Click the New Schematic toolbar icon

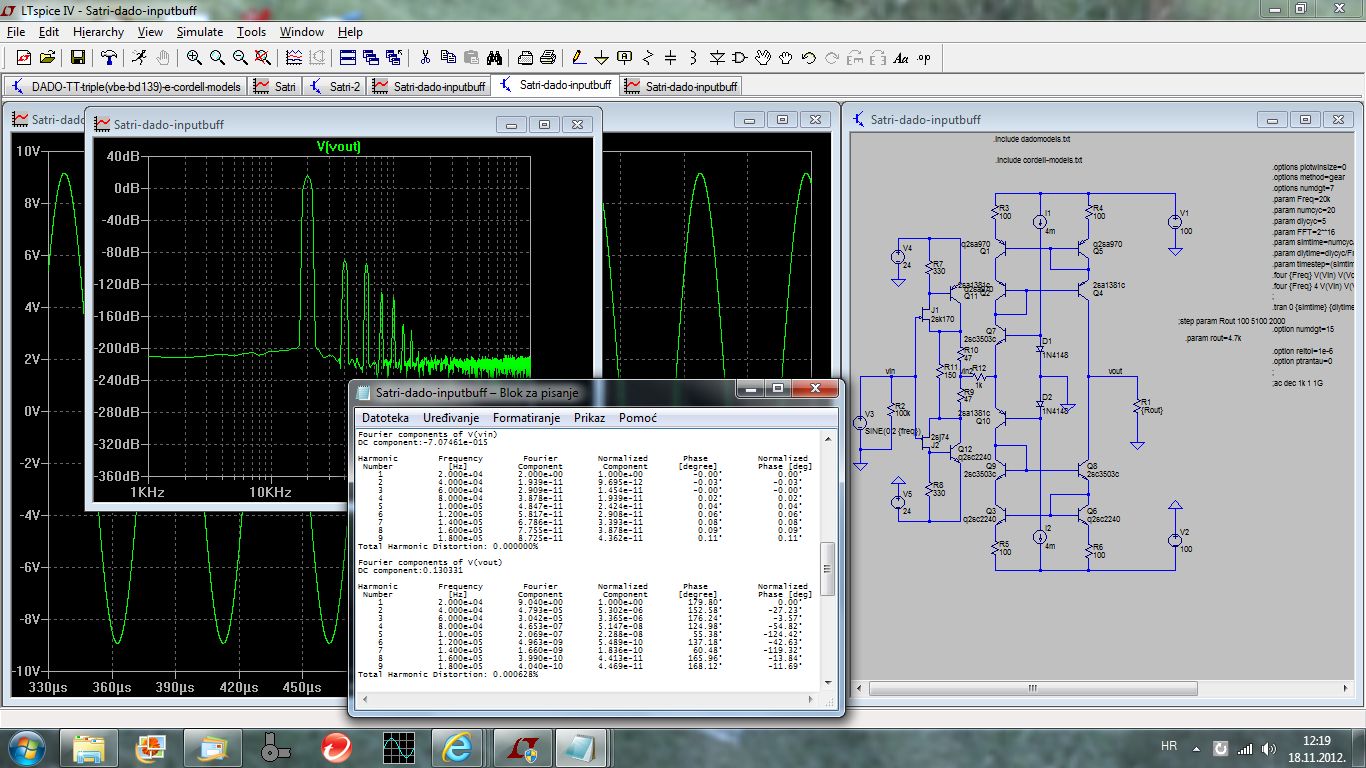pyautogui.click(x=23, y=57)
